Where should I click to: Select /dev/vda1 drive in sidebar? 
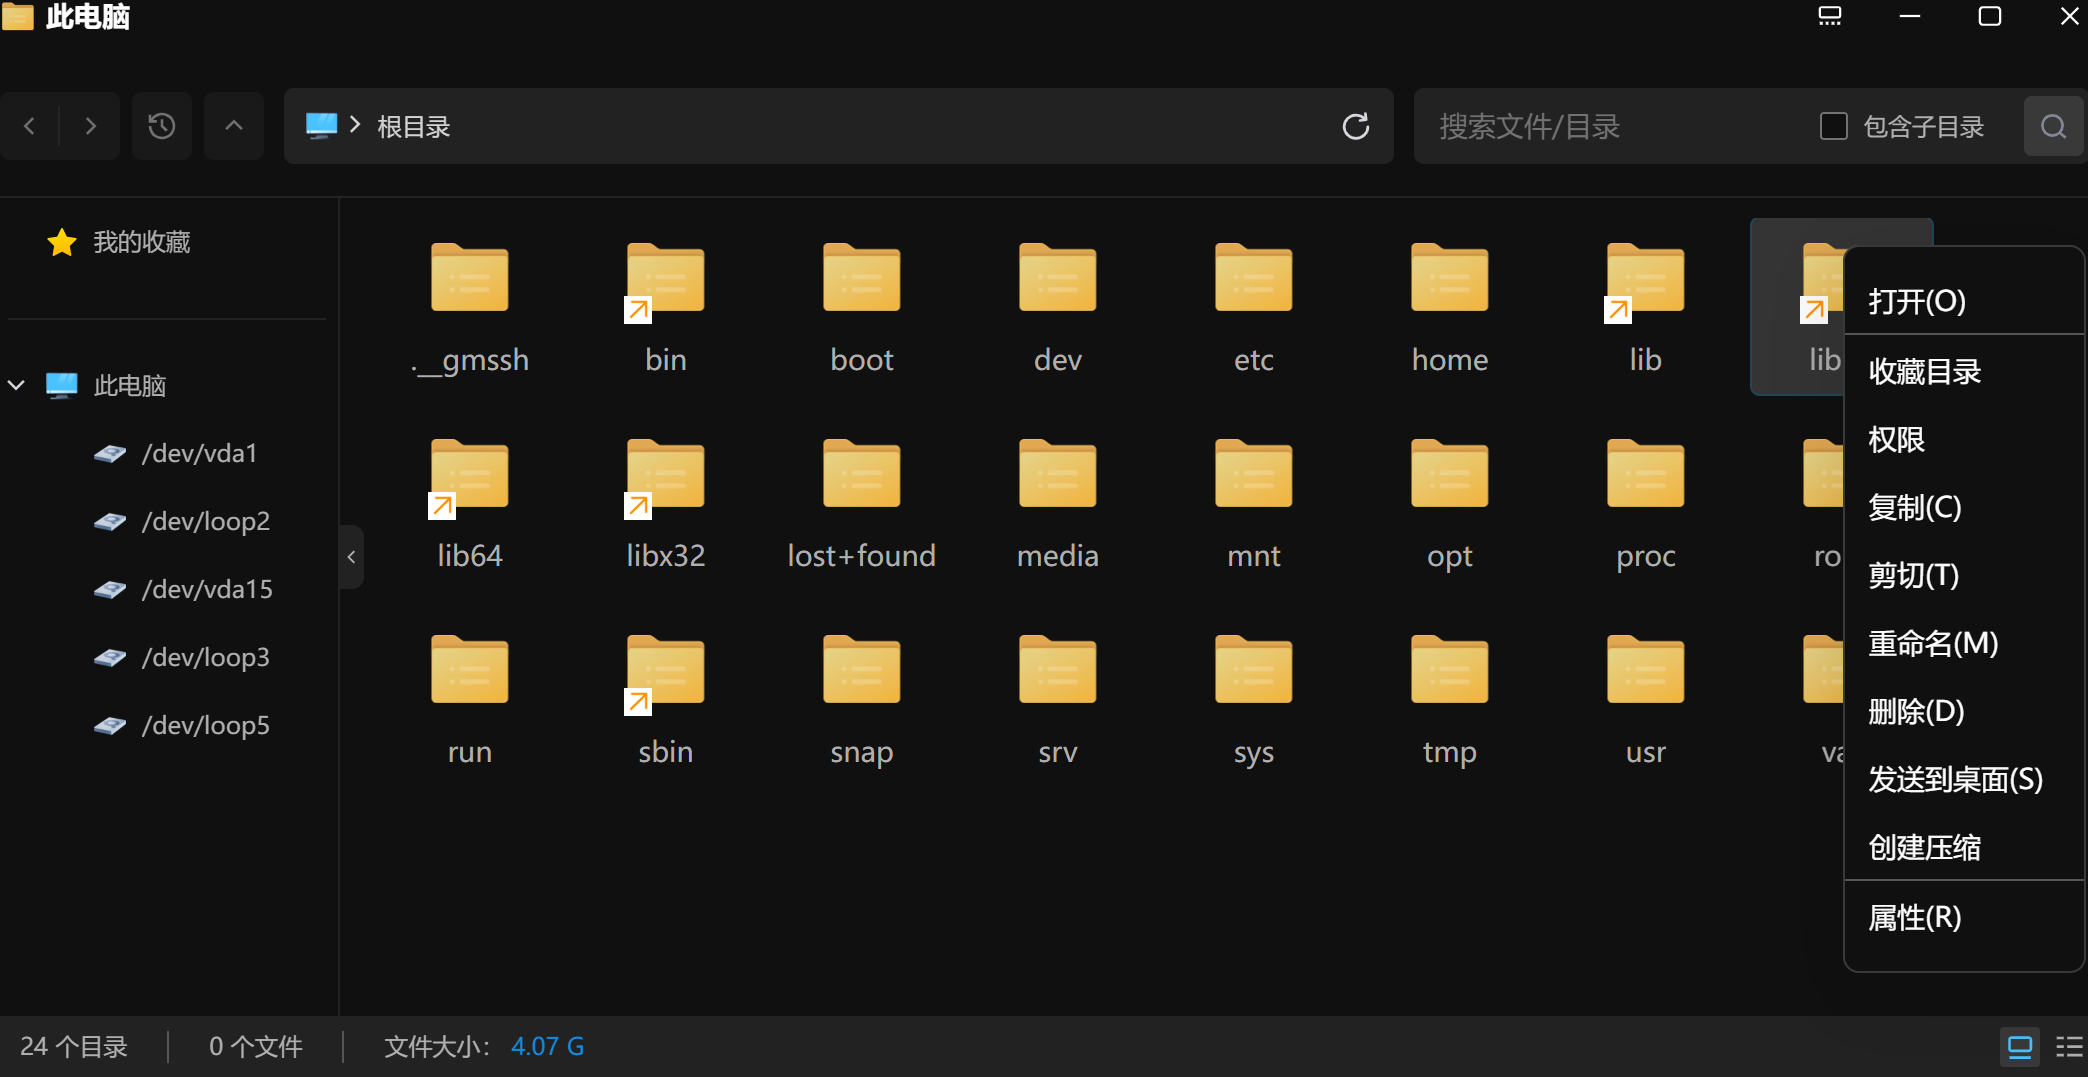click(x=199, y=453)
